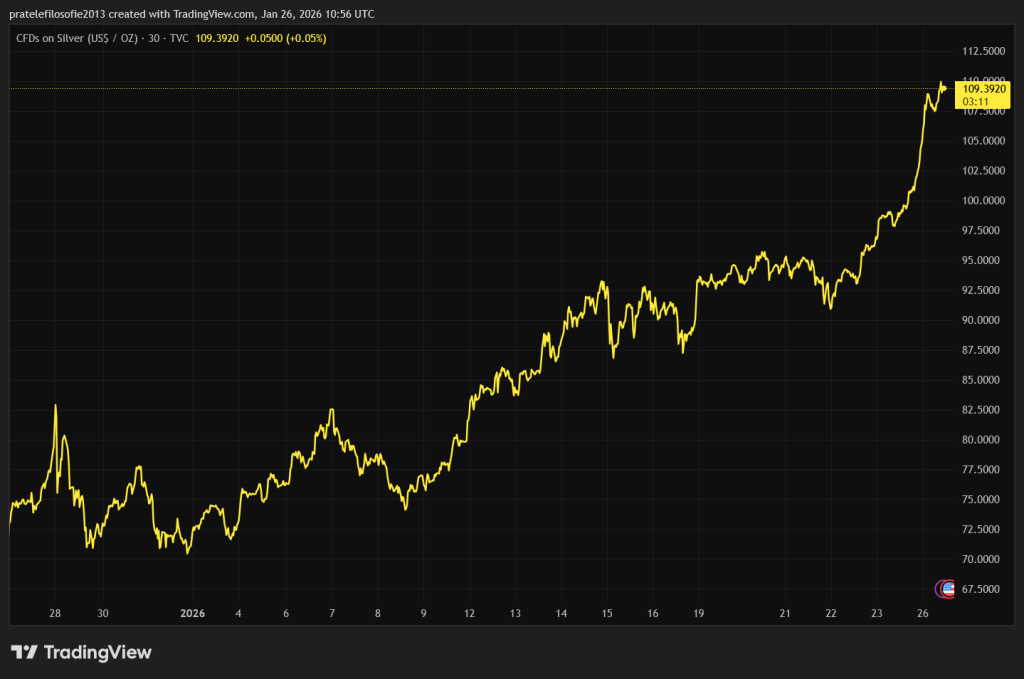Click the 2026 year label on time axis
This screenshot has width=1024, height=679.
[191, 613]
